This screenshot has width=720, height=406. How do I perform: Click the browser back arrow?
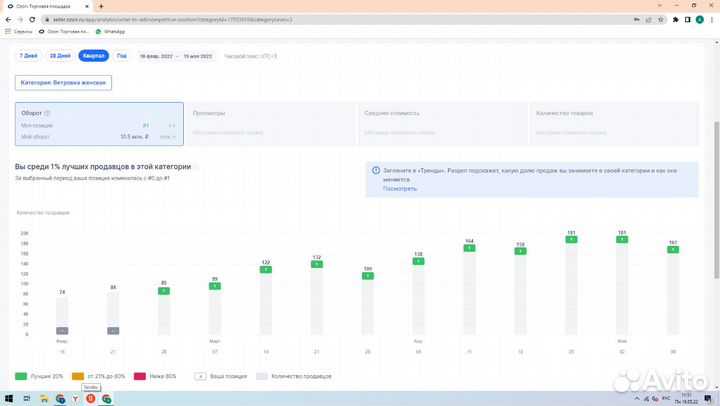coord(7,19)
